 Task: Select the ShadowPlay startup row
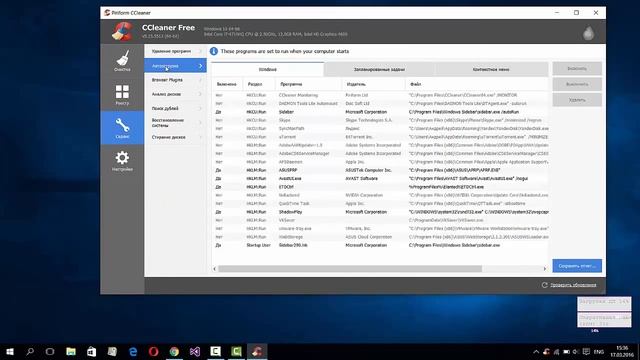(x=380, y=212)
